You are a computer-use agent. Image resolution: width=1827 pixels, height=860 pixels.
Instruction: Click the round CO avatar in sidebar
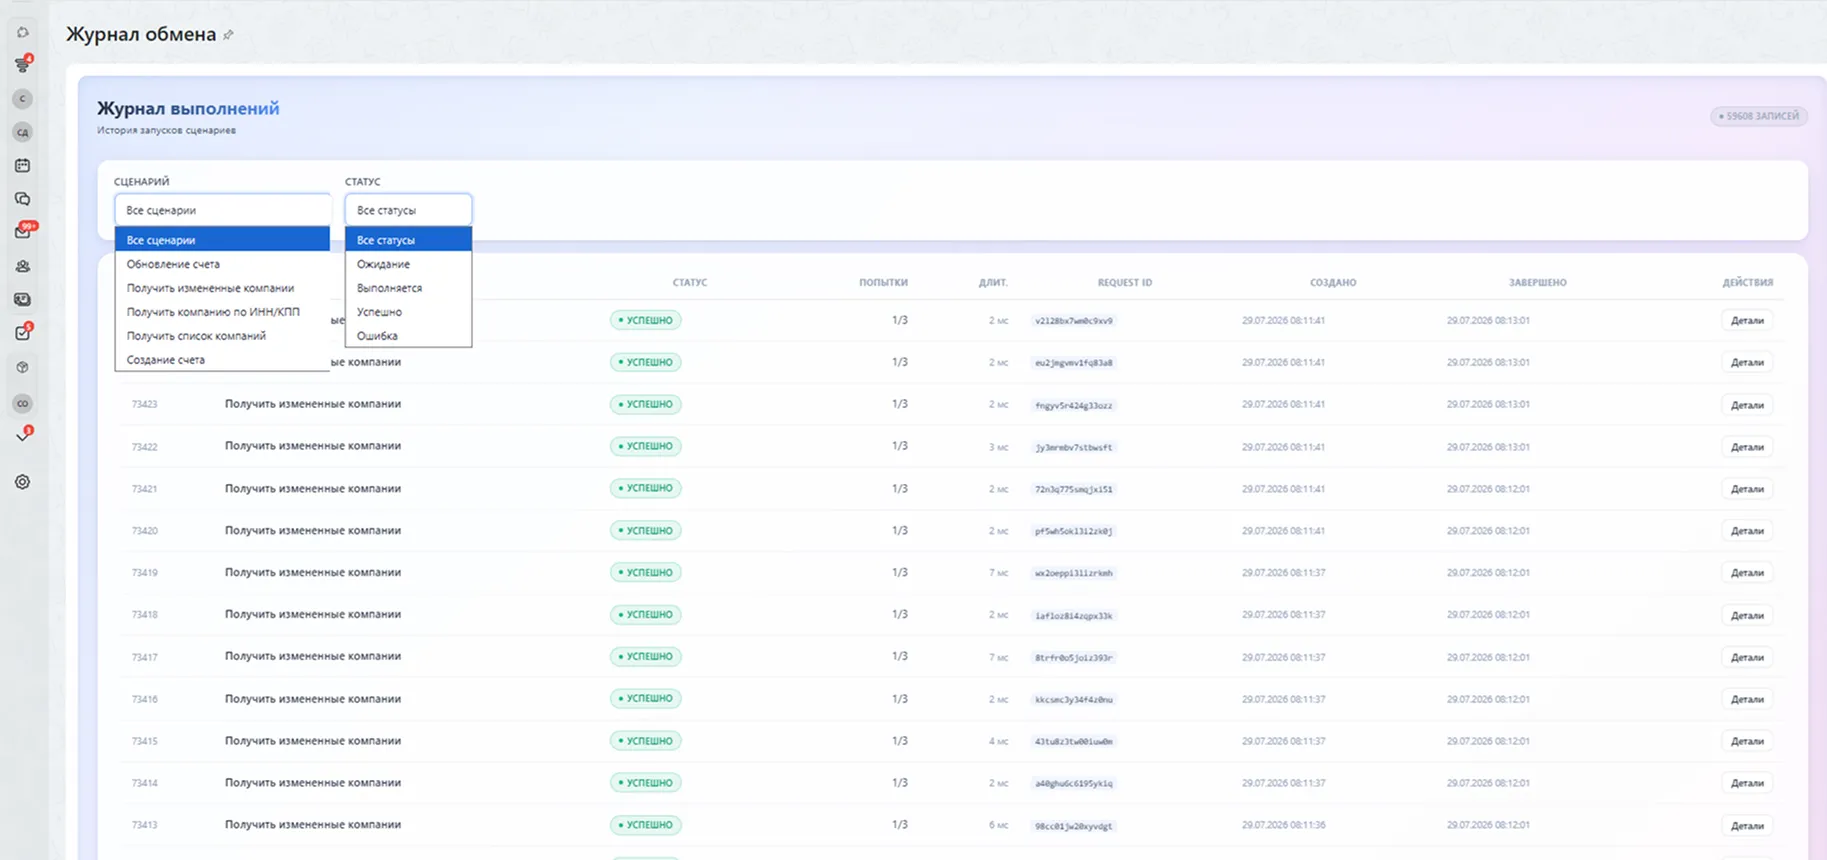point(22,403)
